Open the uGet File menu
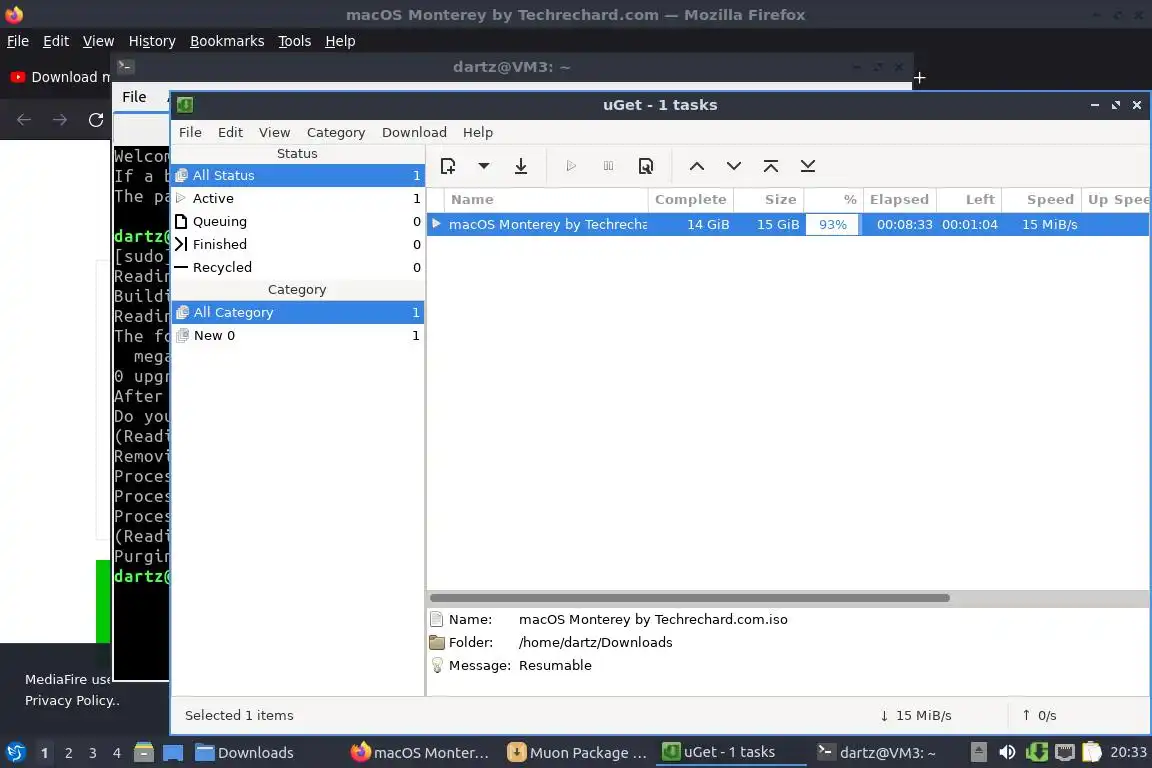 pos(190,132)
